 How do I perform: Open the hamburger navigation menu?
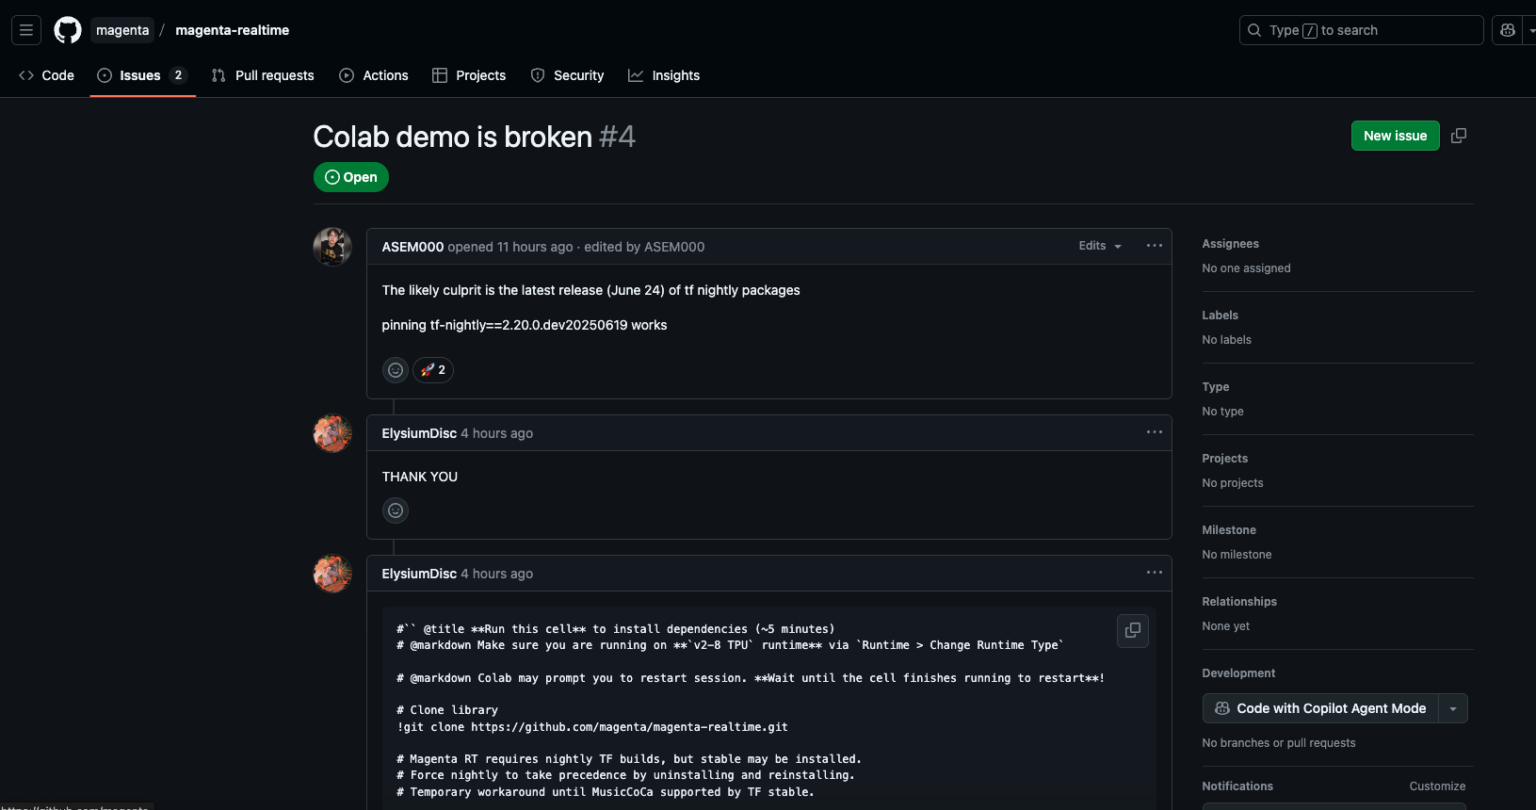click(x=27, y=30)
